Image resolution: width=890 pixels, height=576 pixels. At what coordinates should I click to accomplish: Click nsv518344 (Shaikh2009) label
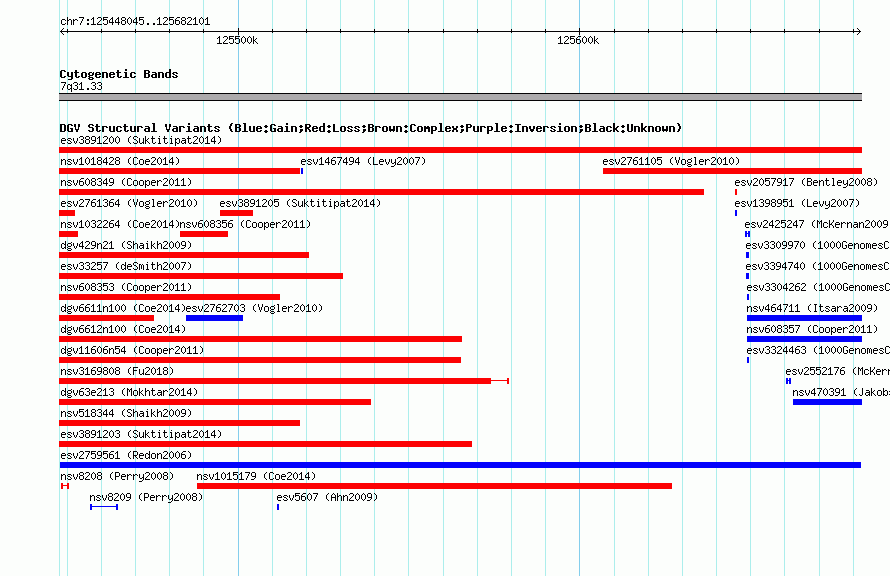[x=126, y=413]
